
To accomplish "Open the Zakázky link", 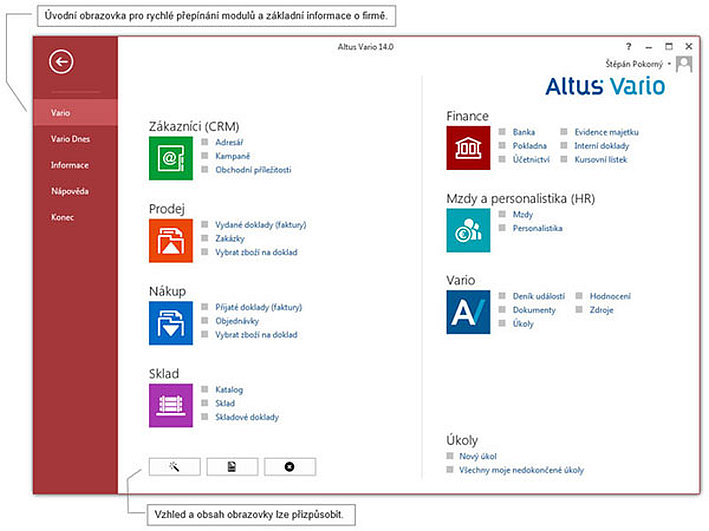I will coord(230,239).
